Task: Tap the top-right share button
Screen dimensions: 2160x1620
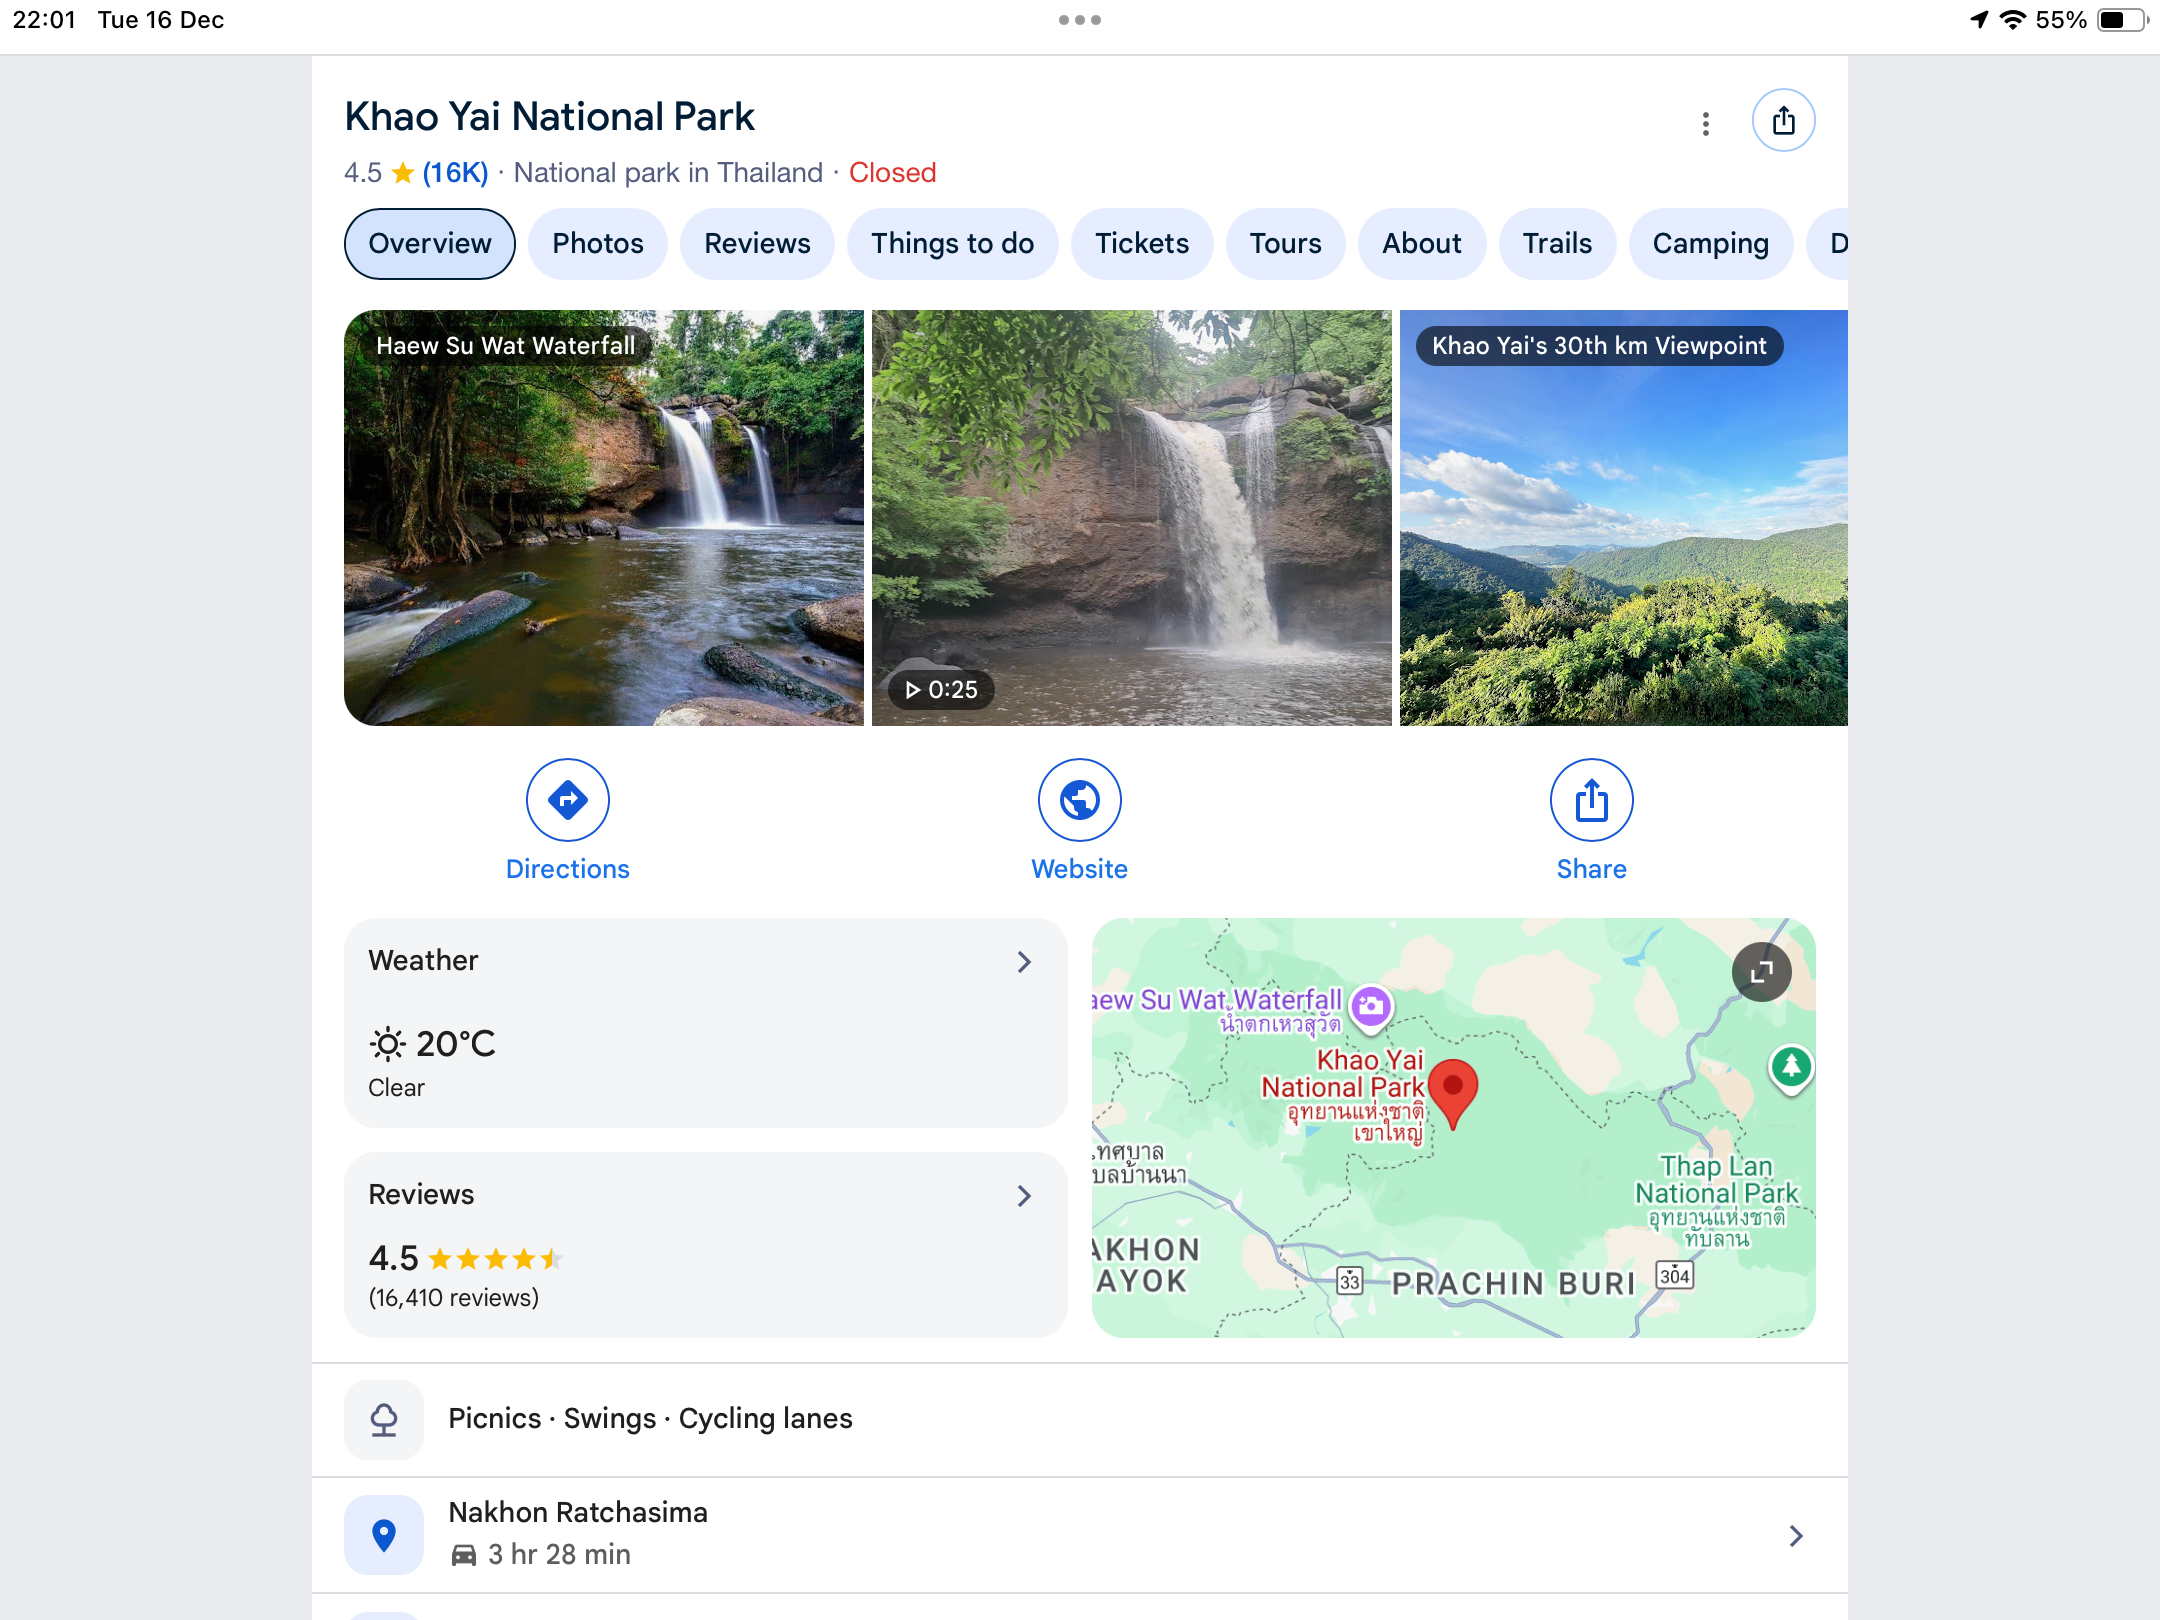Action: click(1783, 121)
